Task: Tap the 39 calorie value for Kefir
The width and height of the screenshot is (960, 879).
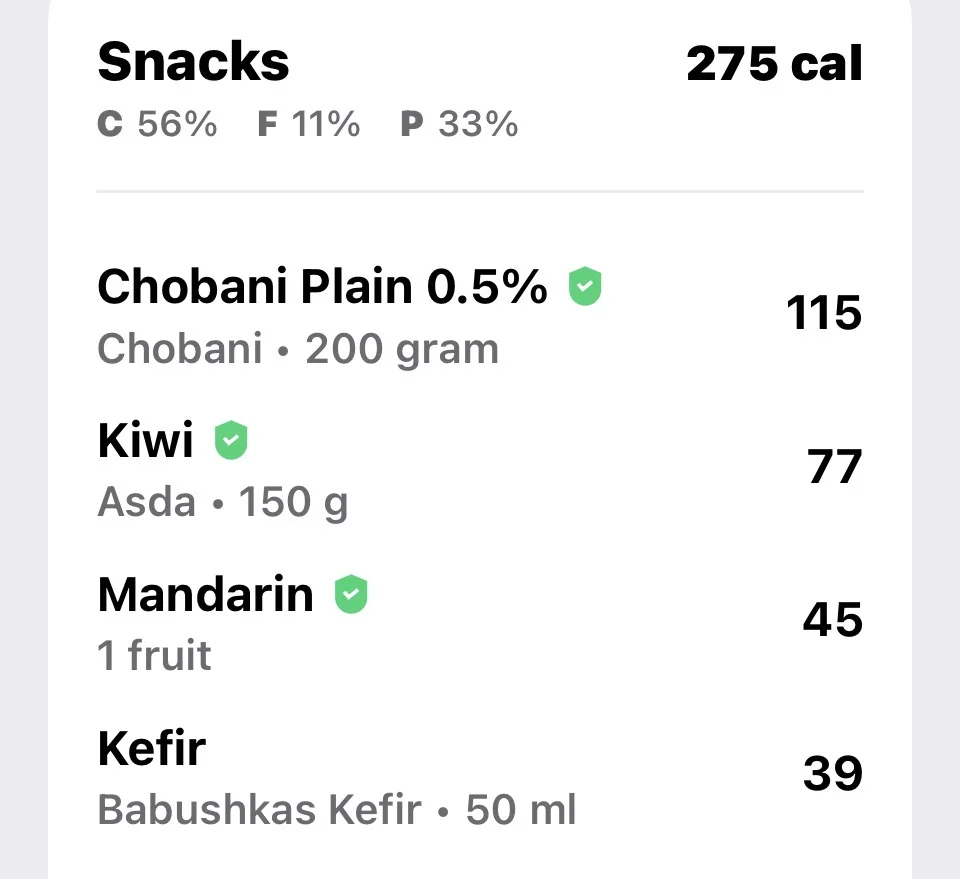Action: click(833, 773)
